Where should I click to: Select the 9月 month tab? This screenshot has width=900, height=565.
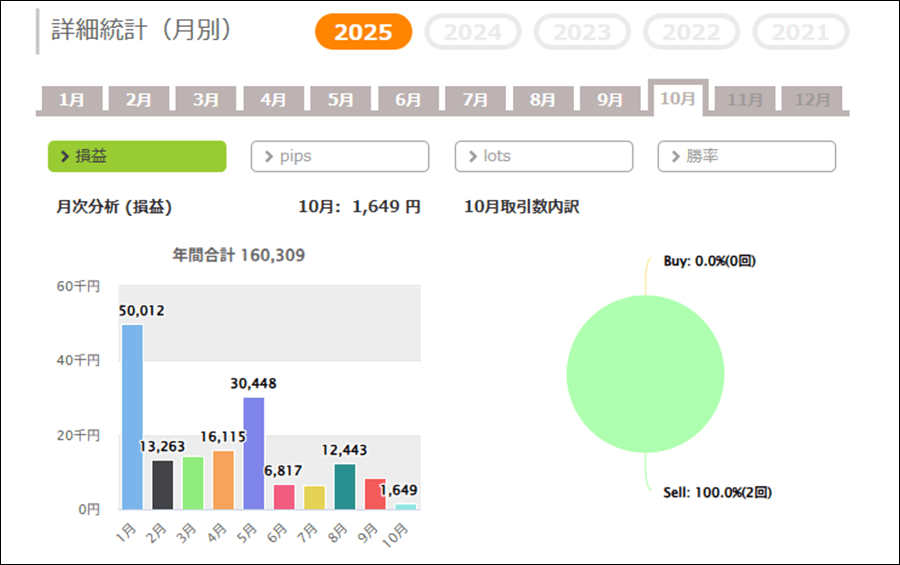point(609,100)
